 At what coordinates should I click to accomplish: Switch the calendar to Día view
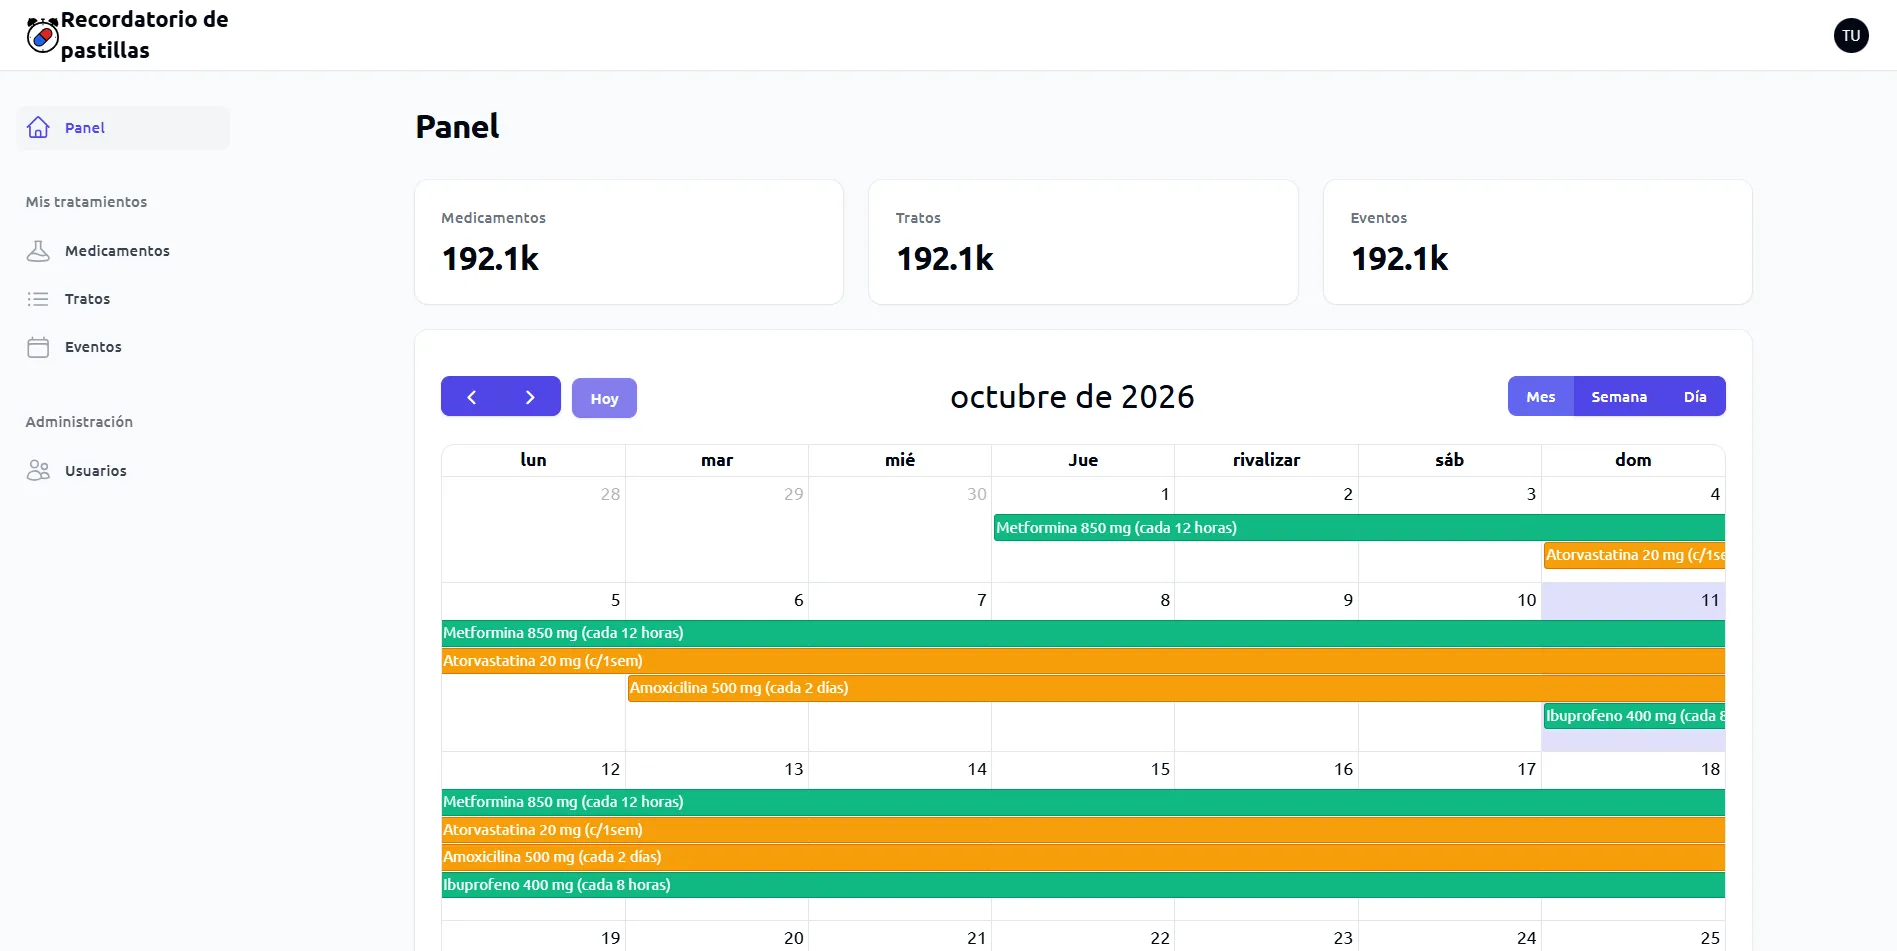point(1695,397)
